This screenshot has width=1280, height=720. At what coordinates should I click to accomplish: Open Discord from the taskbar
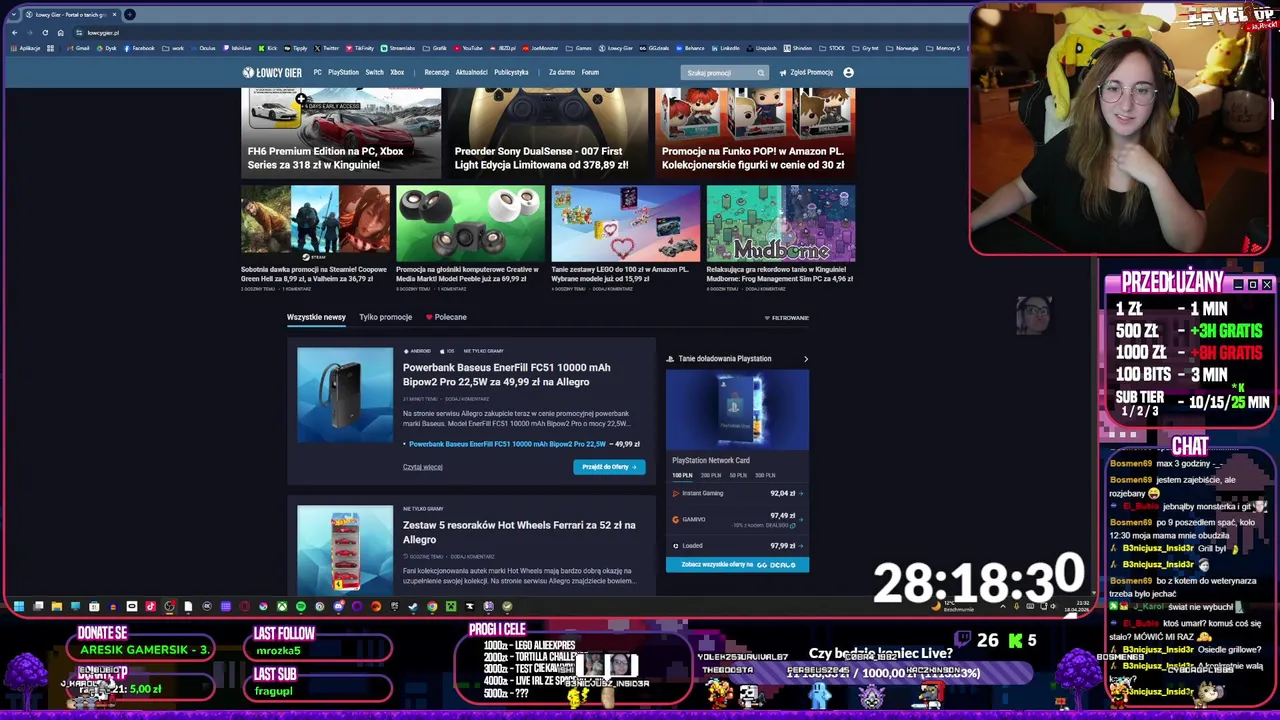coord(338,606)
